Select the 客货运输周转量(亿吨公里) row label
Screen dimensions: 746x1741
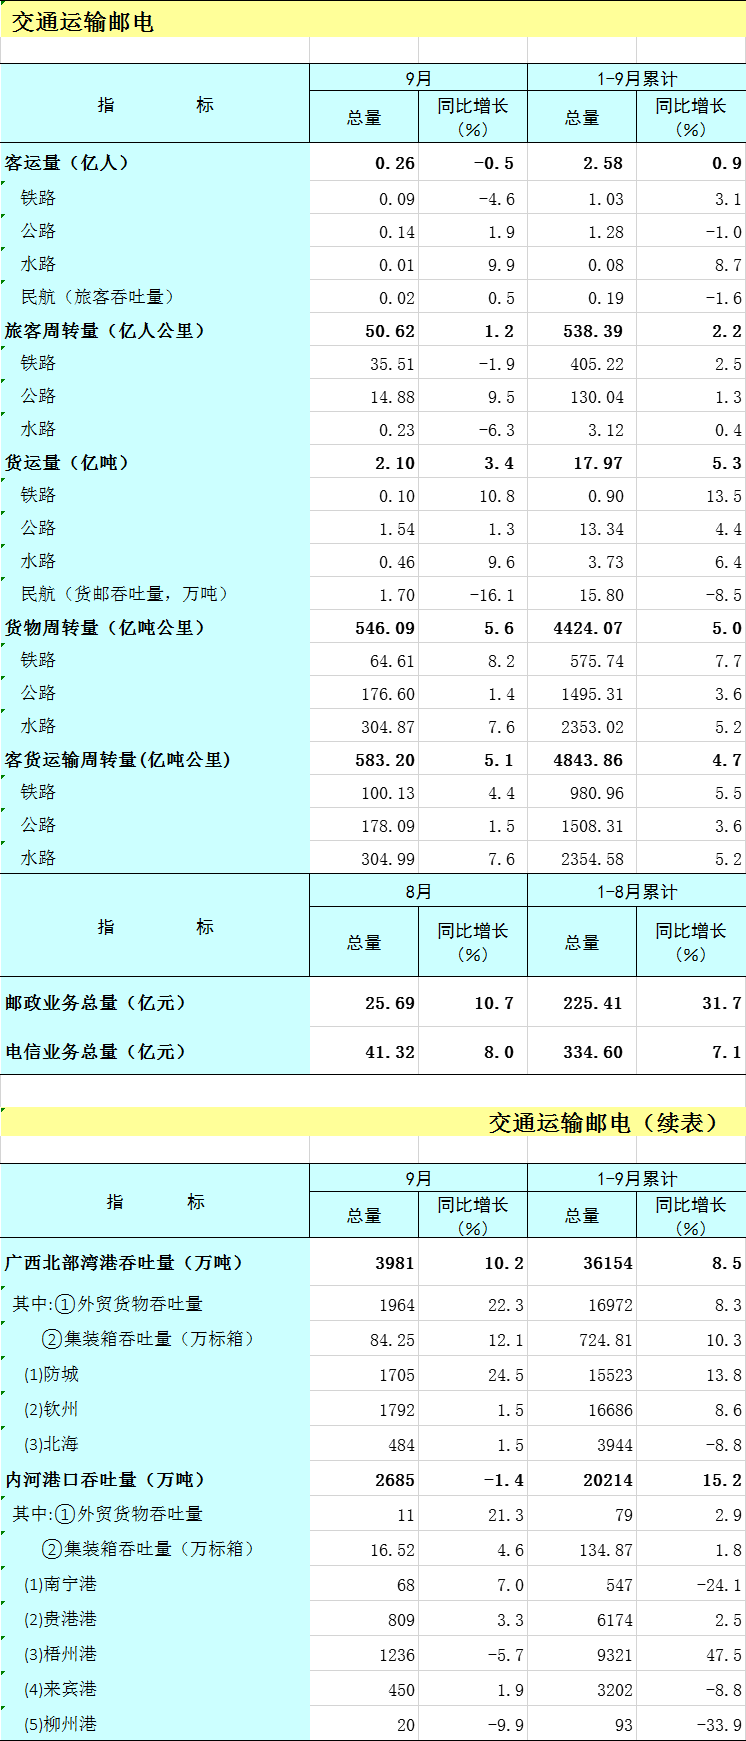coord(118,760)
